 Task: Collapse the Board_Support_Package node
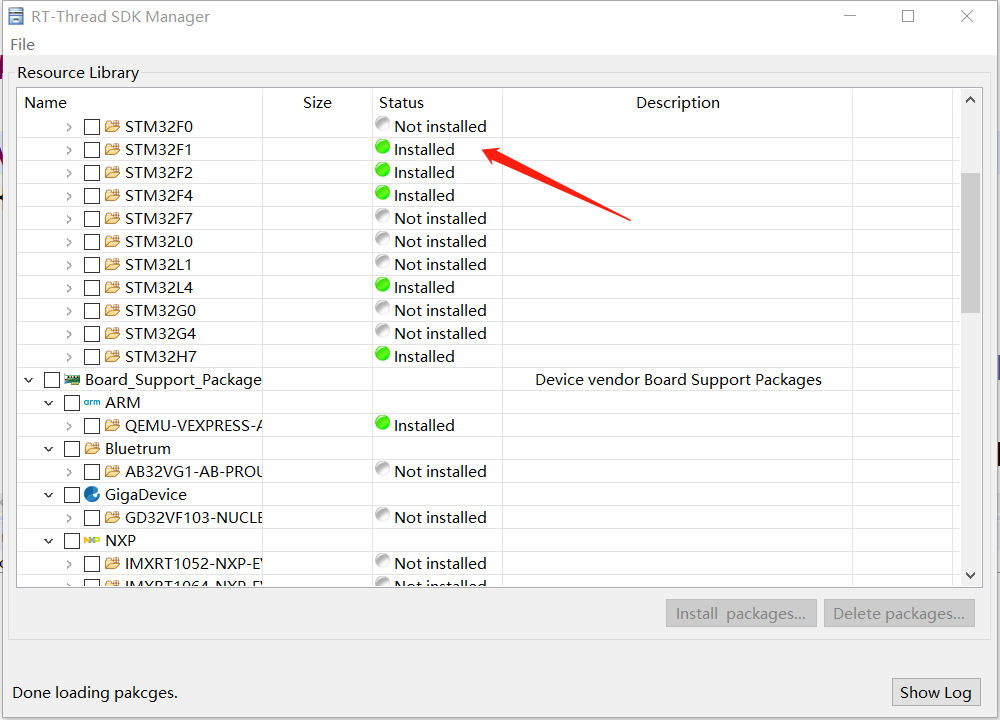[29, 380]
